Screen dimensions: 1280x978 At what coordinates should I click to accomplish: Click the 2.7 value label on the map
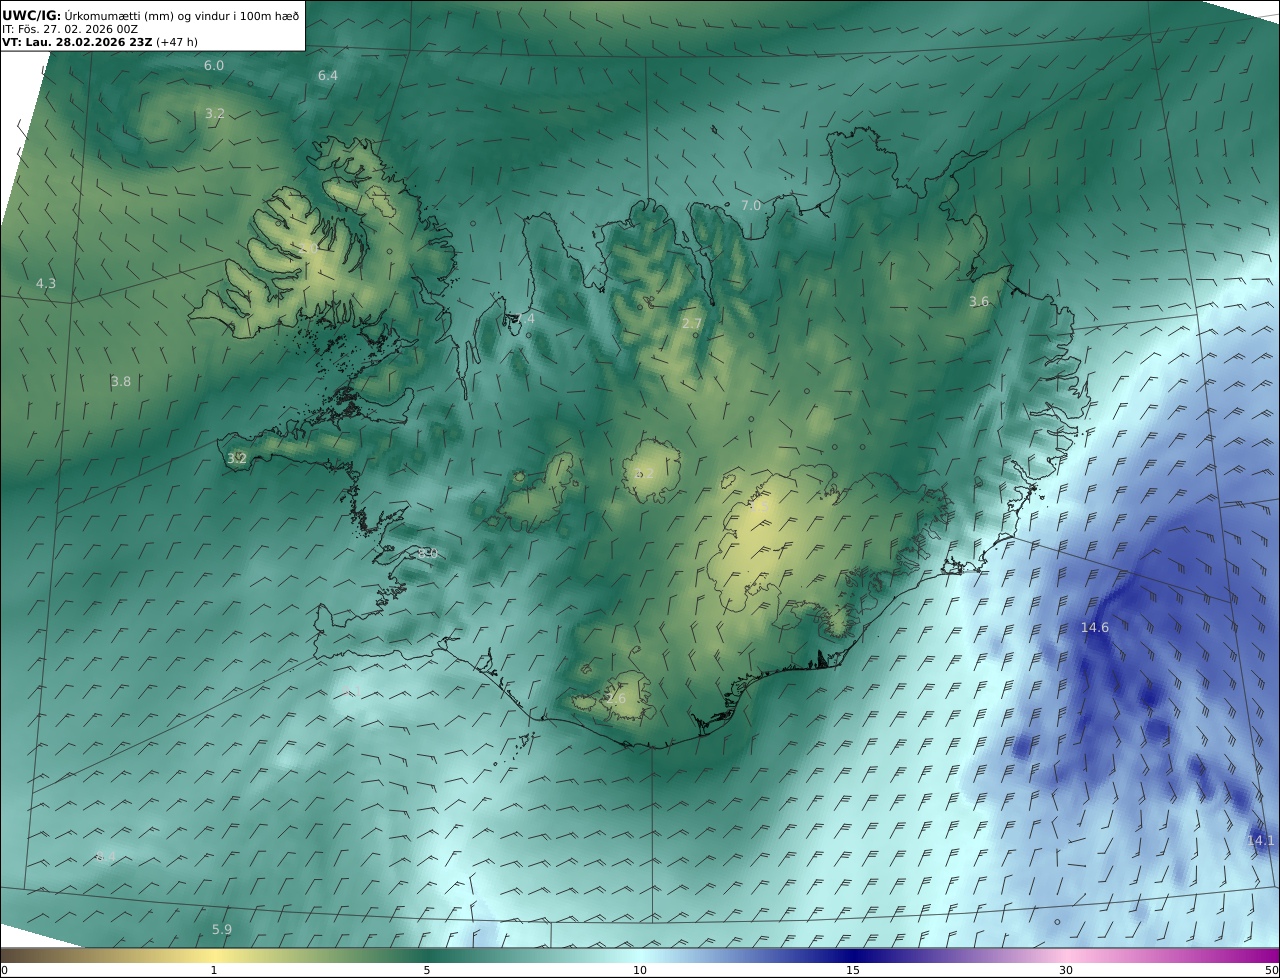click(692, 324)
